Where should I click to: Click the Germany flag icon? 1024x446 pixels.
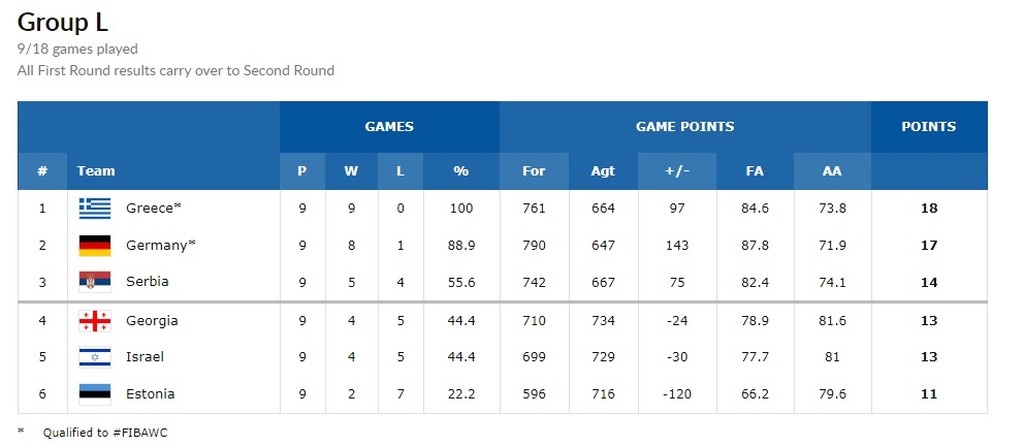(95, 245)
